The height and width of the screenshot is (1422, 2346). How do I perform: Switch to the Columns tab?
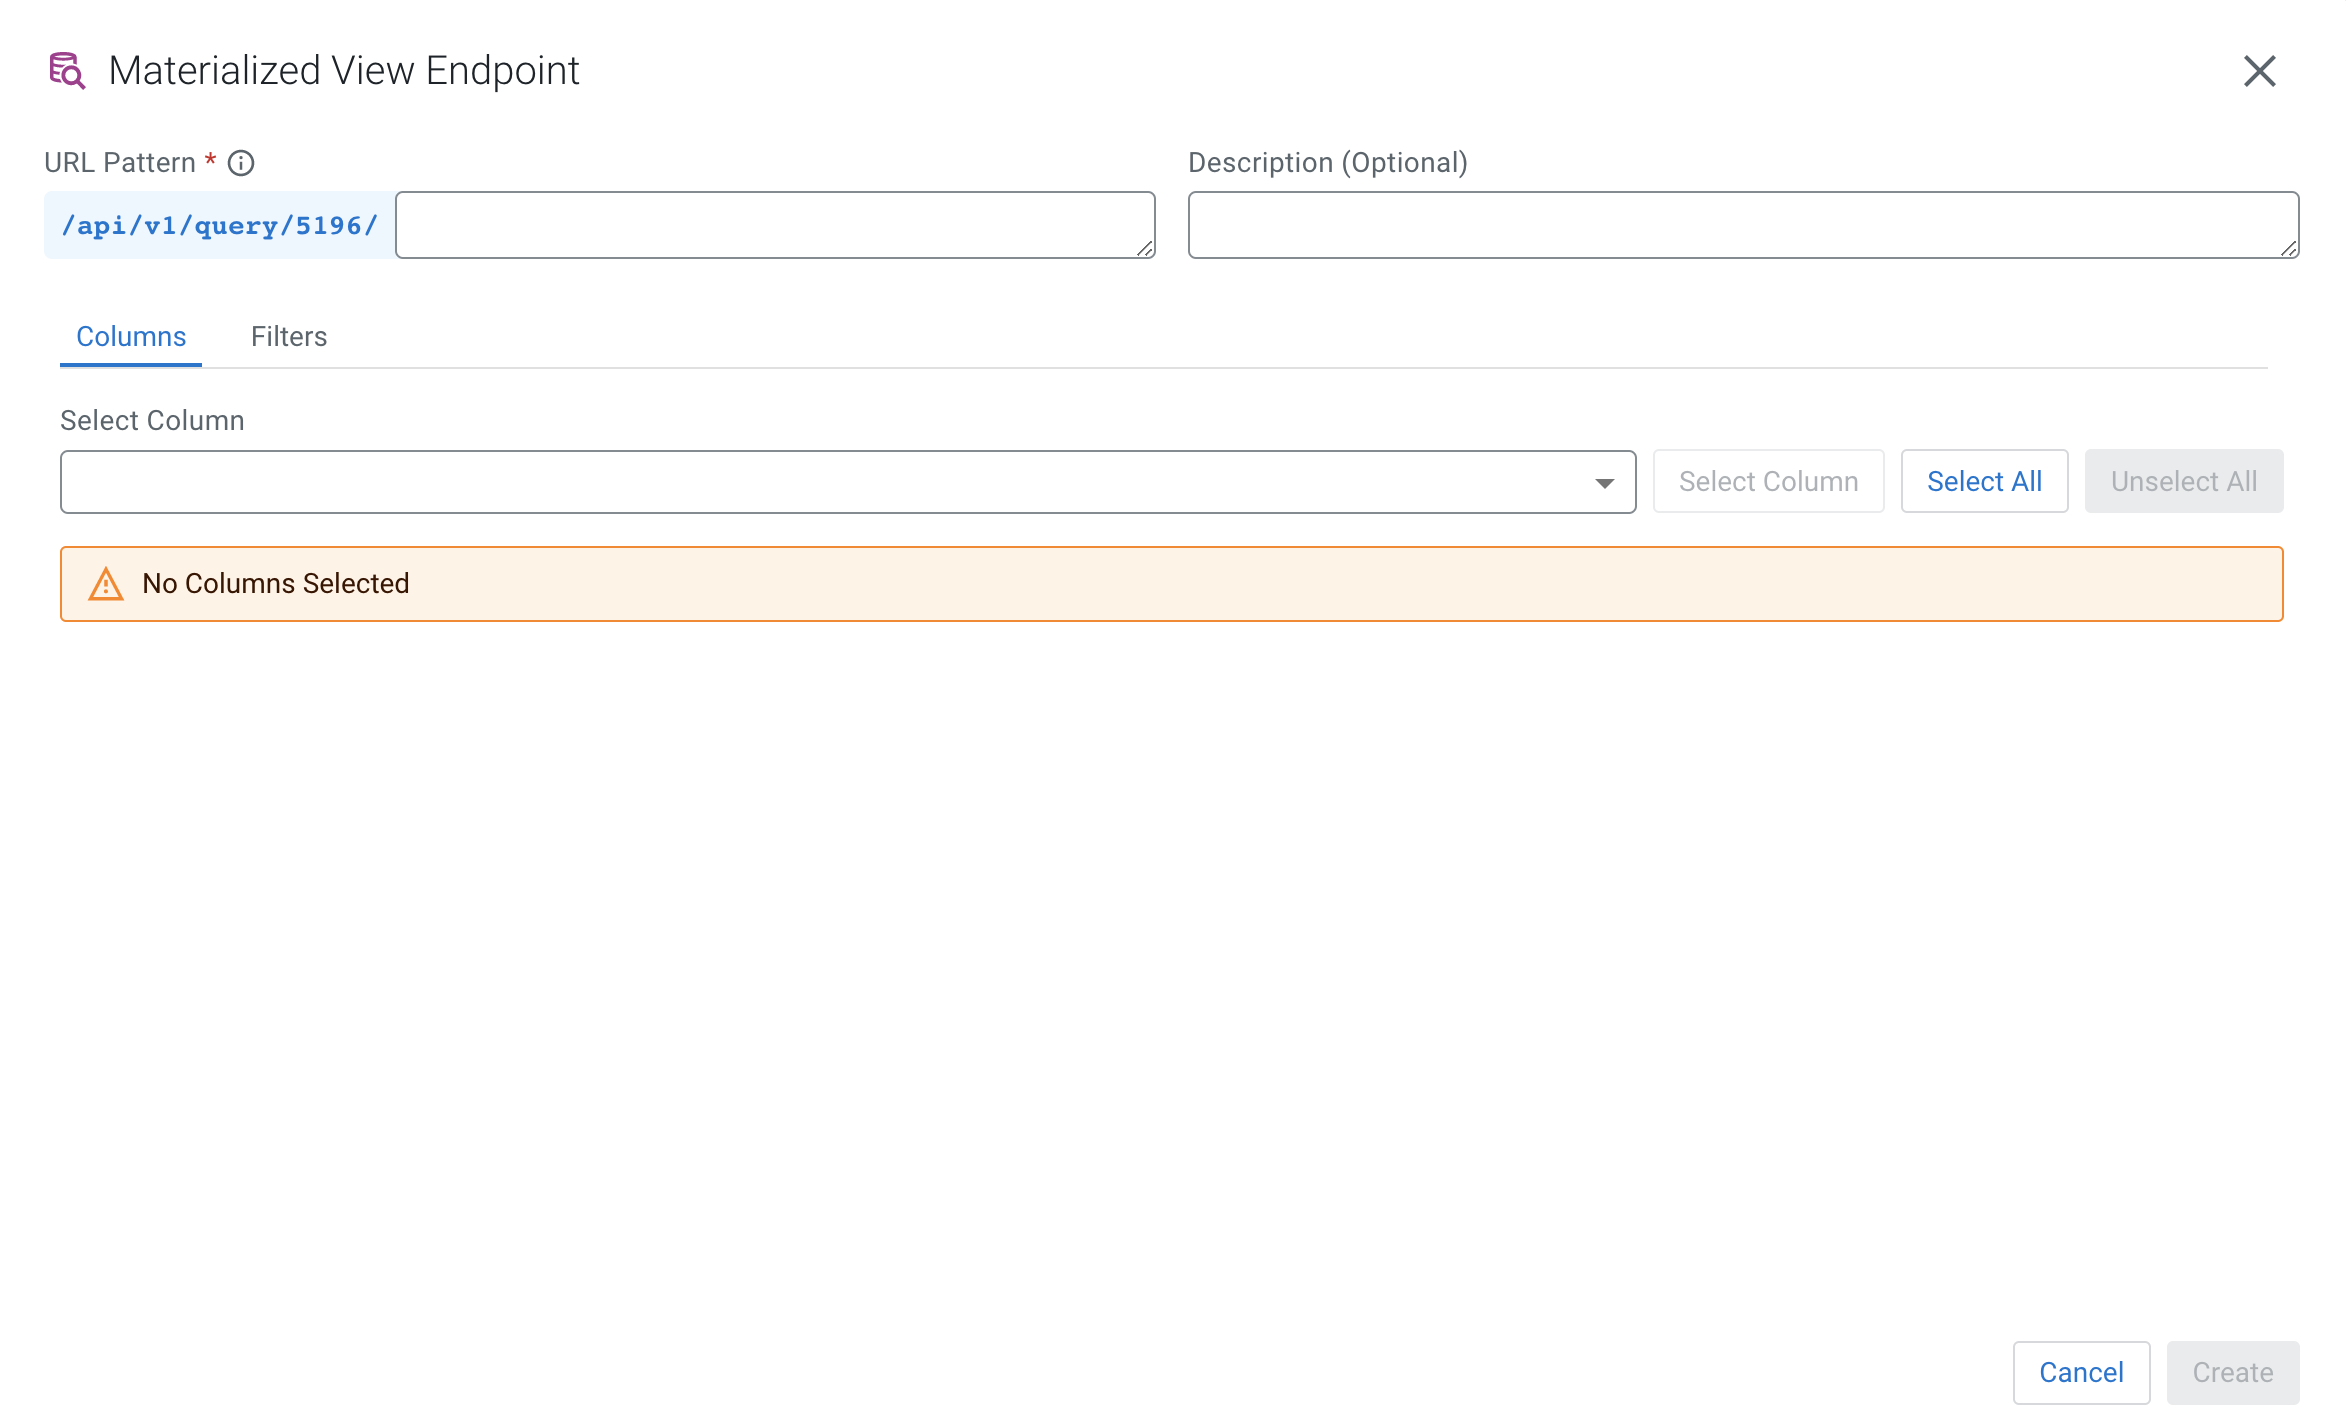(x=131, y=337)
